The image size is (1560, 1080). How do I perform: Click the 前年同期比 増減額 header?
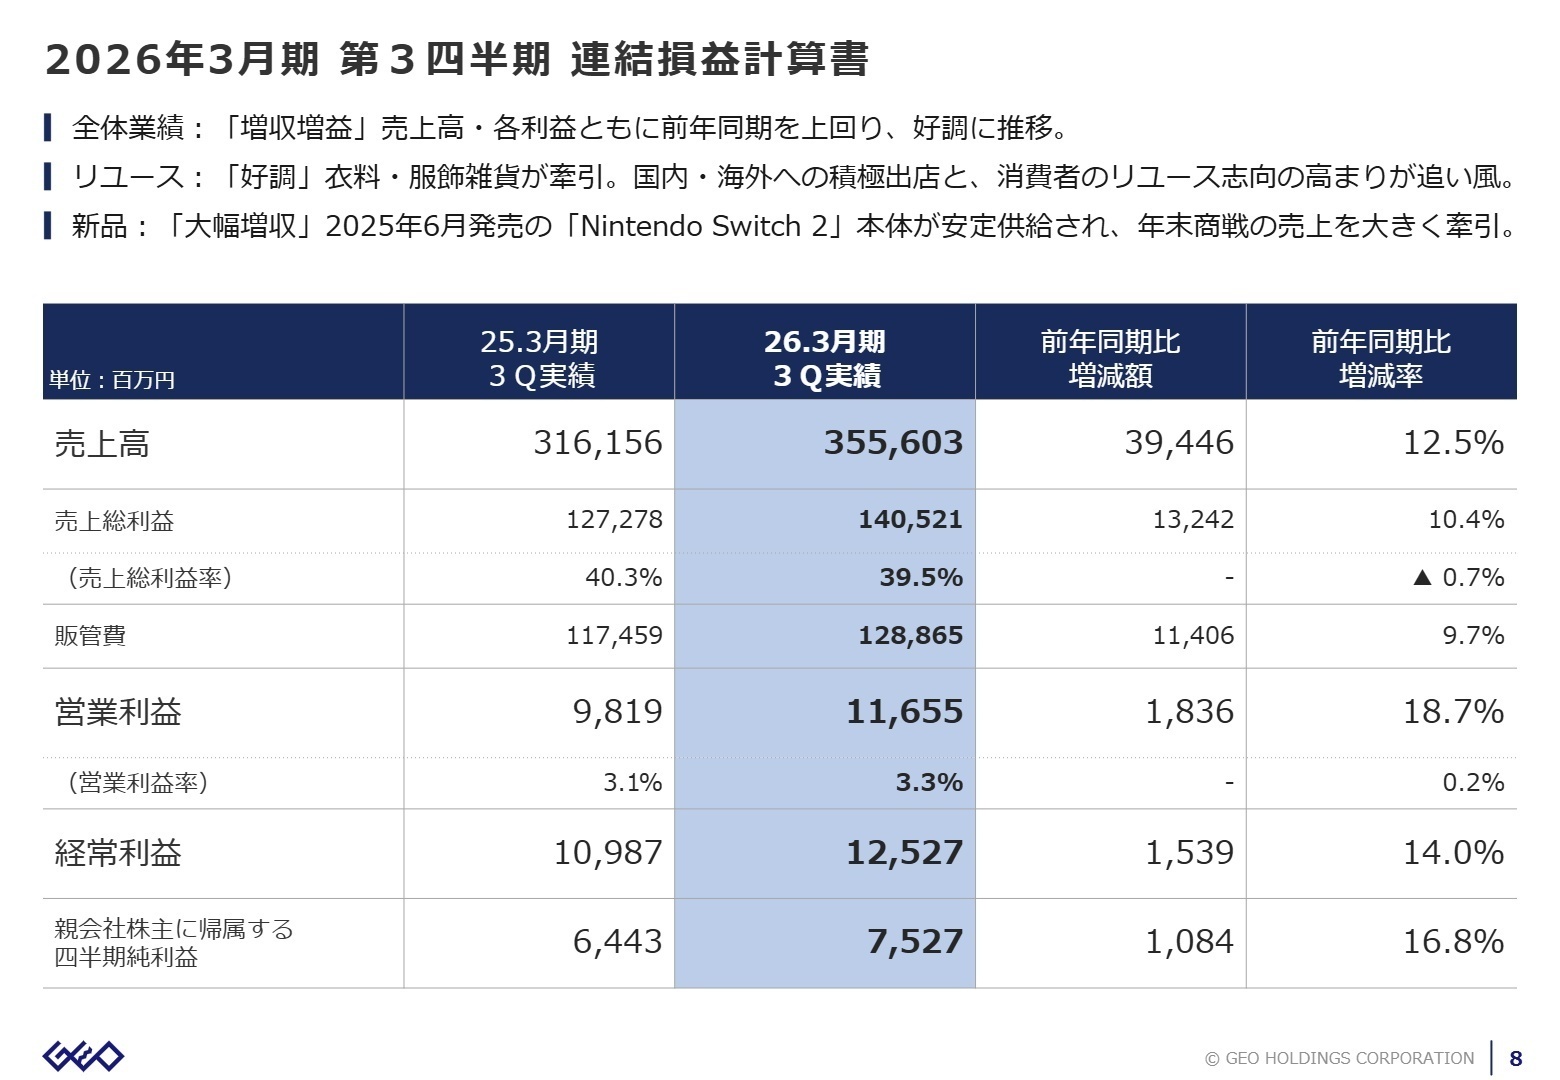[1109, 353]
